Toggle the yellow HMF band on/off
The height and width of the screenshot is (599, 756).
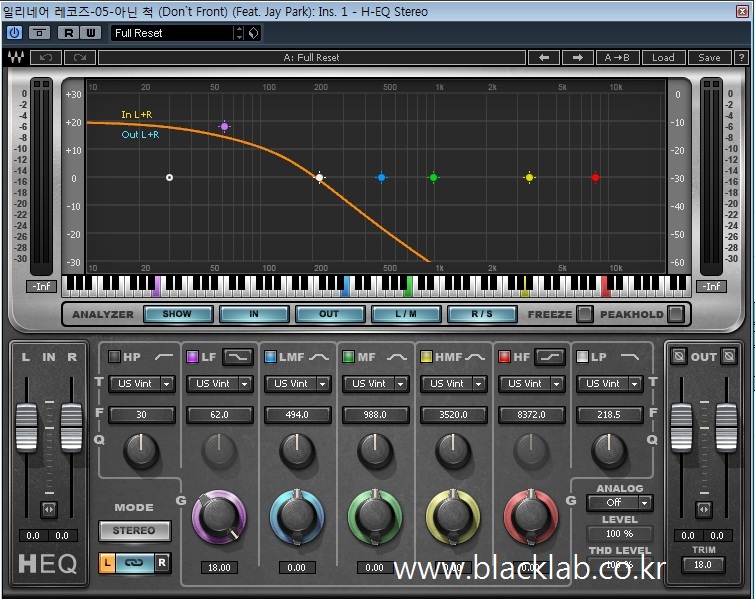pos(426,357)
